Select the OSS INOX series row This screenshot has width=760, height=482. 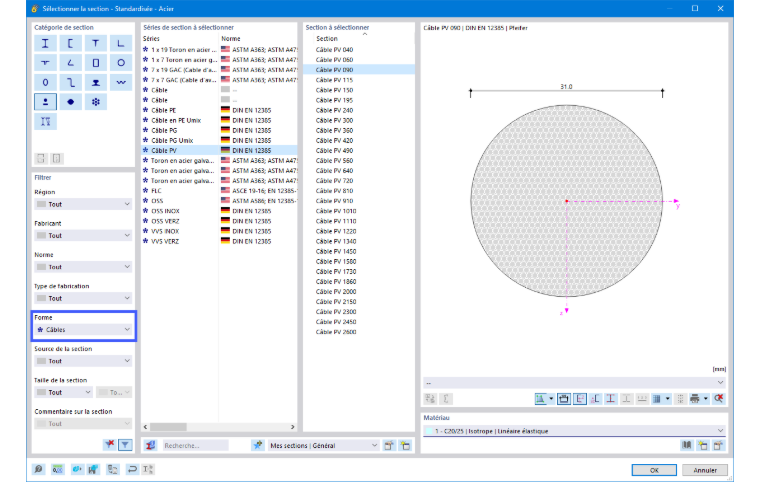point(219,211)
